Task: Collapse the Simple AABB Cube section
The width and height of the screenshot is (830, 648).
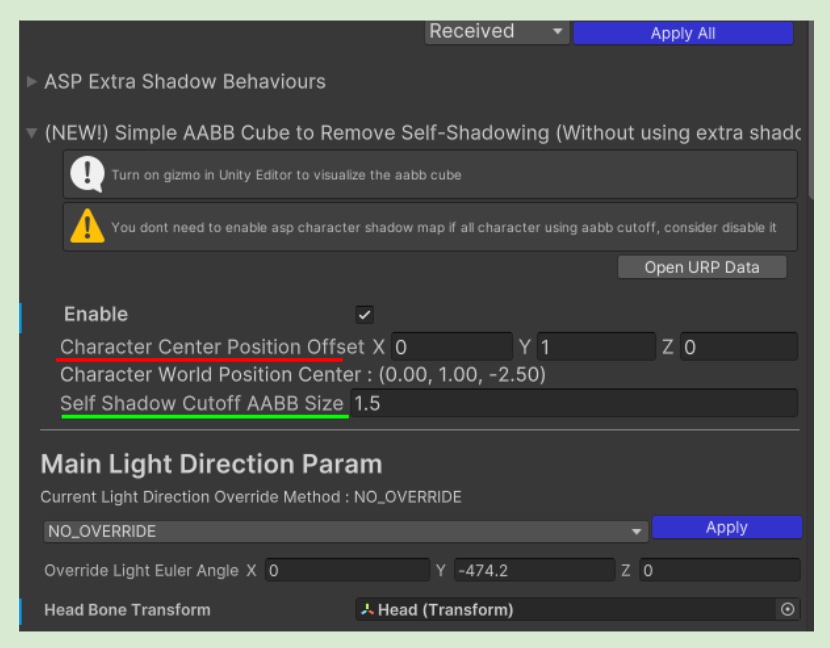Action: pyautogui.click(x=34, y=133)
